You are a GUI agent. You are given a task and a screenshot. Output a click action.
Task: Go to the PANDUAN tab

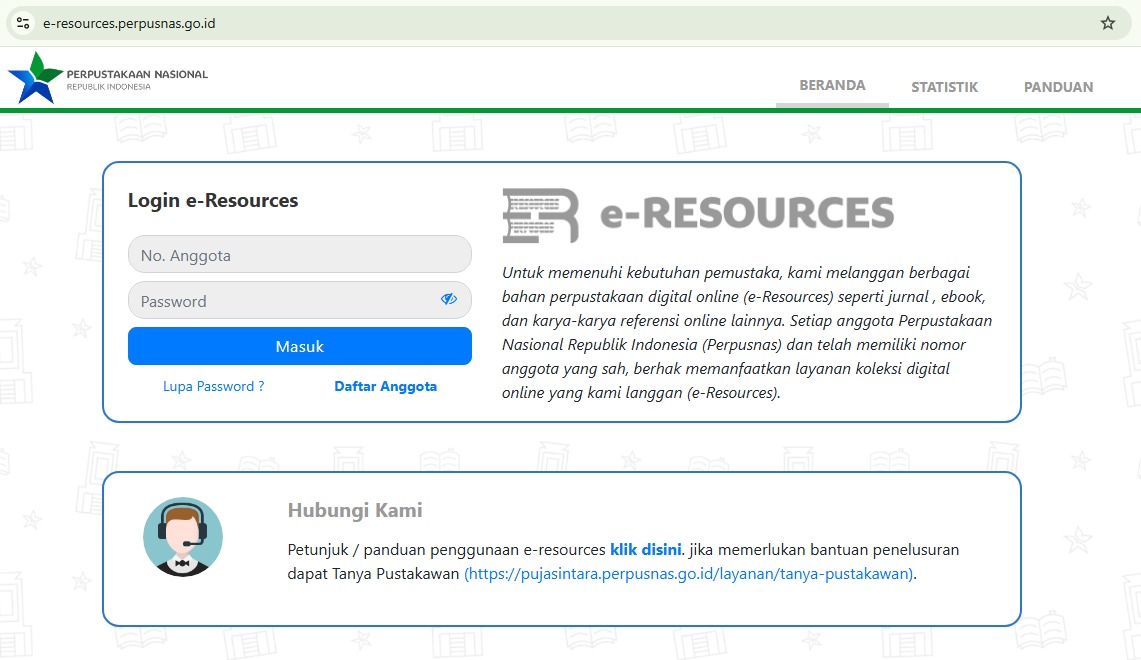[1058, 87]
